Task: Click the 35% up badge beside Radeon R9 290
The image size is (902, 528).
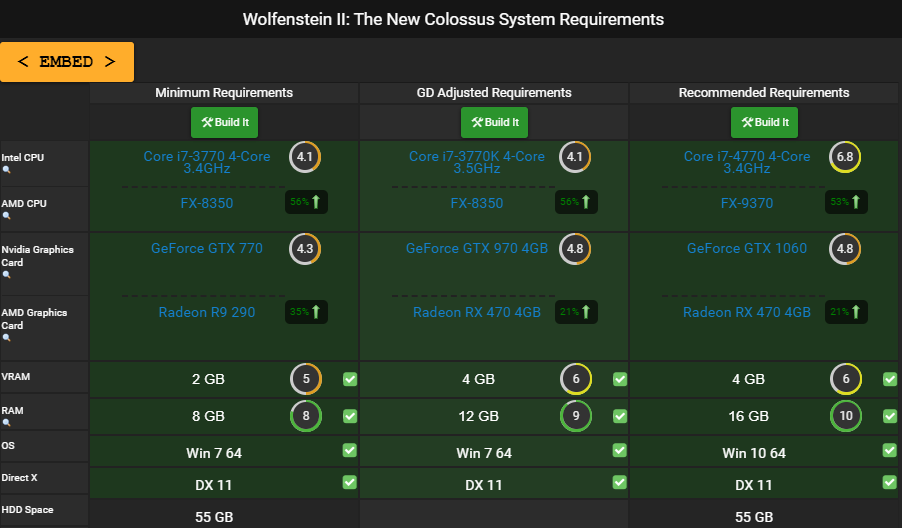Action: point(306,312)
